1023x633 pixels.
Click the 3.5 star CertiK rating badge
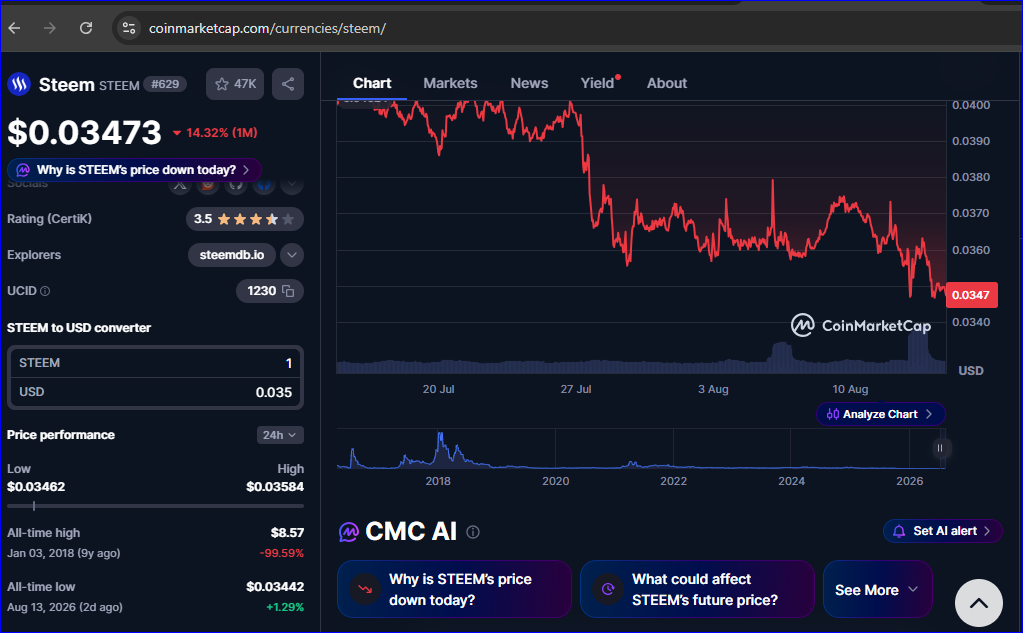click(x=245, y=219)
